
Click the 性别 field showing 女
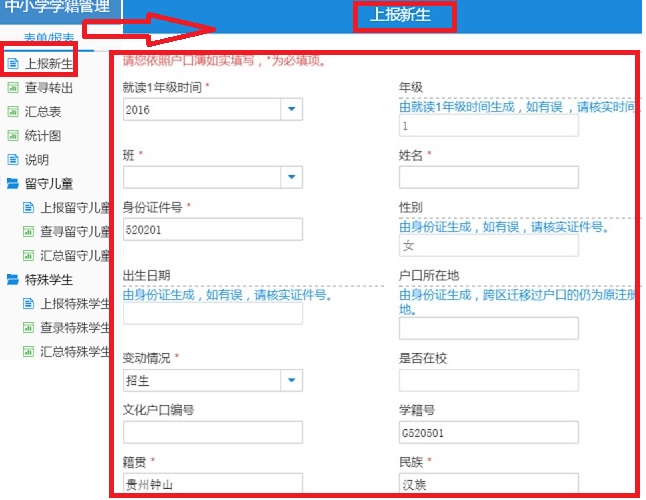[489, 245]
